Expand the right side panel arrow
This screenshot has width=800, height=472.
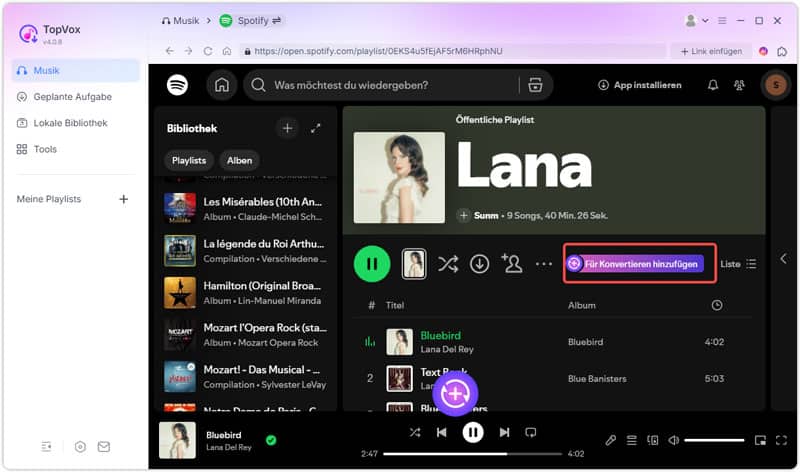[x=783, y=259]
